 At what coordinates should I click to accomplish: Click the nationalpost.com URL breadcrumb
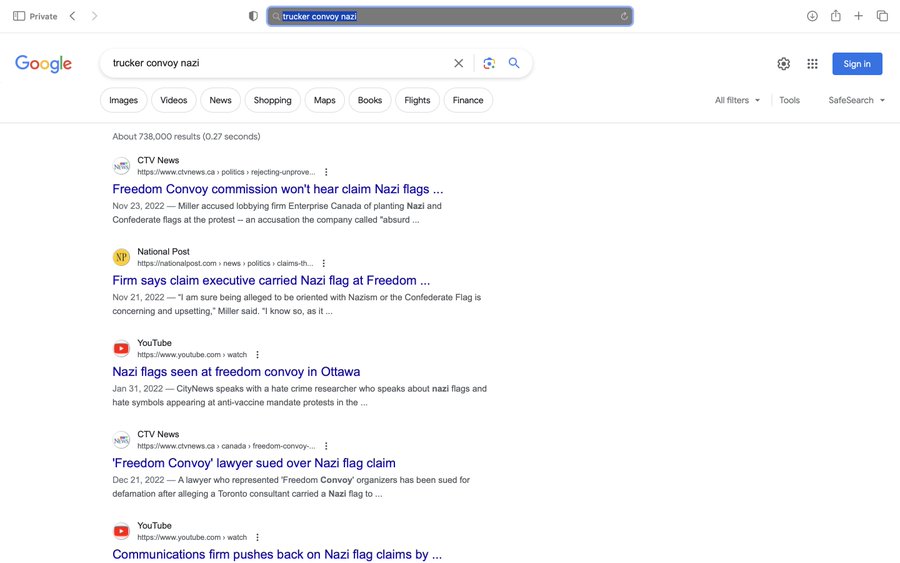(225, 263)
